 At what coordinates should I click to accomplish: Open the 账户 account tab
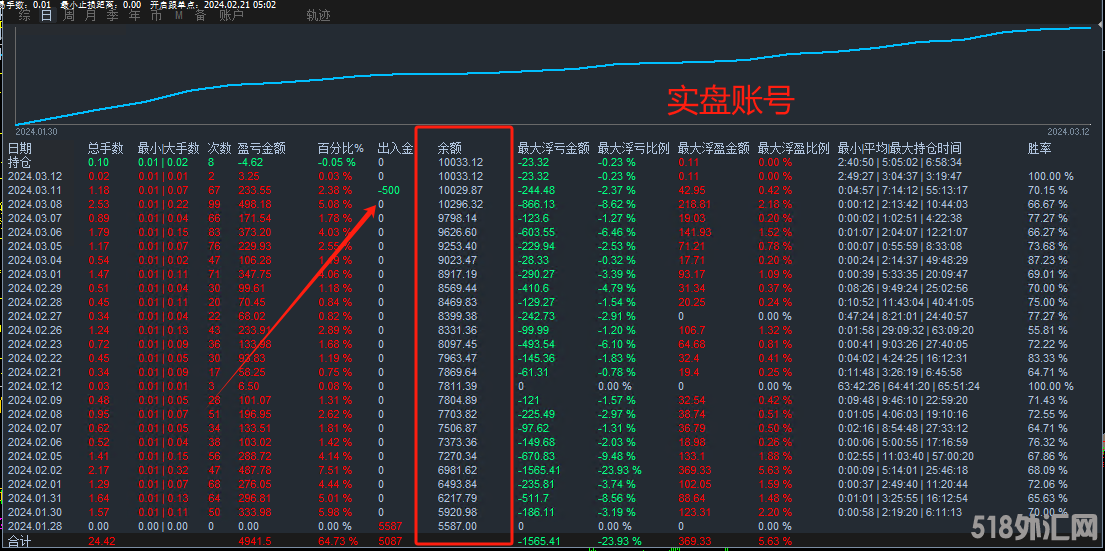231,16
